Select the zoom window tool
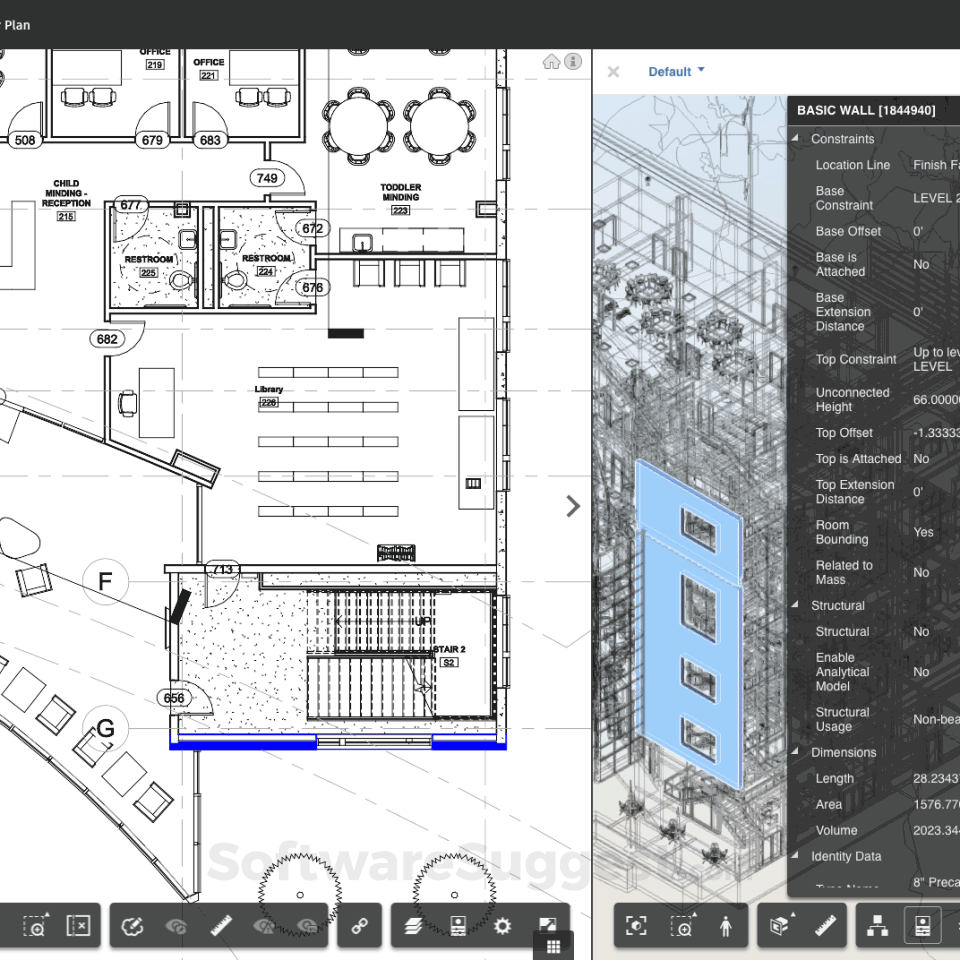 tap(35, 925)
